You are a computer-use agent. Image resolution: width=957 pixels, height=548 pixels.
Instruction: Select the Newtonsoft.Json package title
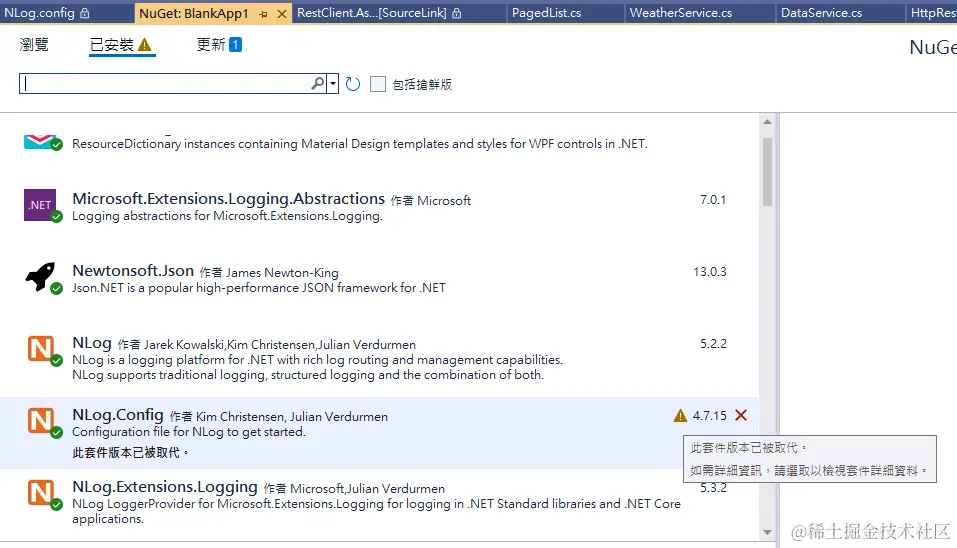(x=133, y=270)
